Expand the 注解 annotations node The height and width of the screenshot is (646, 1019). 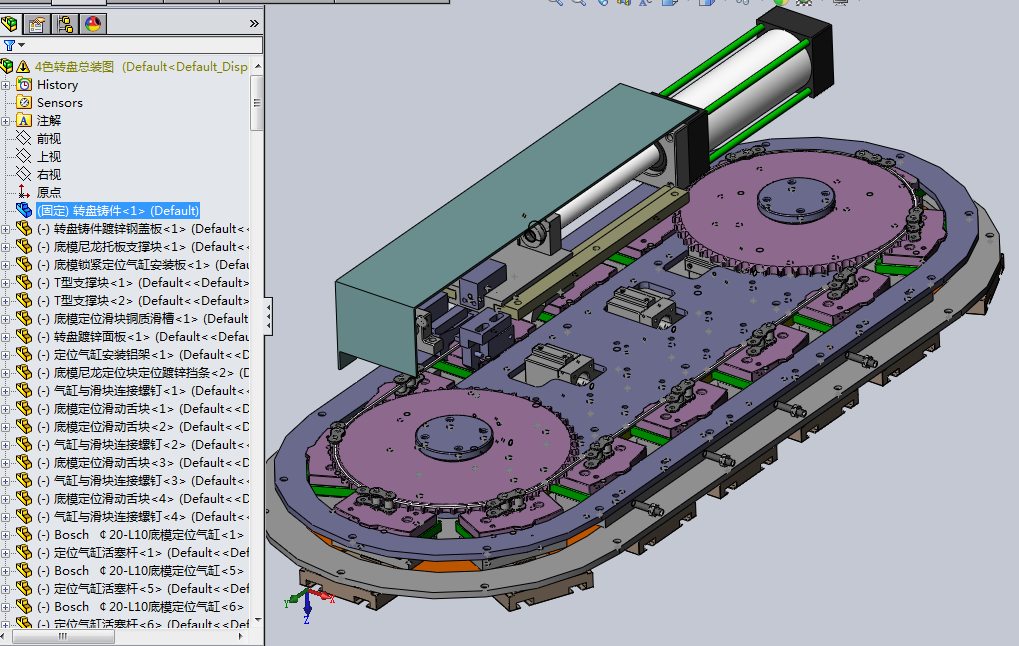click(x=6, y=121)
